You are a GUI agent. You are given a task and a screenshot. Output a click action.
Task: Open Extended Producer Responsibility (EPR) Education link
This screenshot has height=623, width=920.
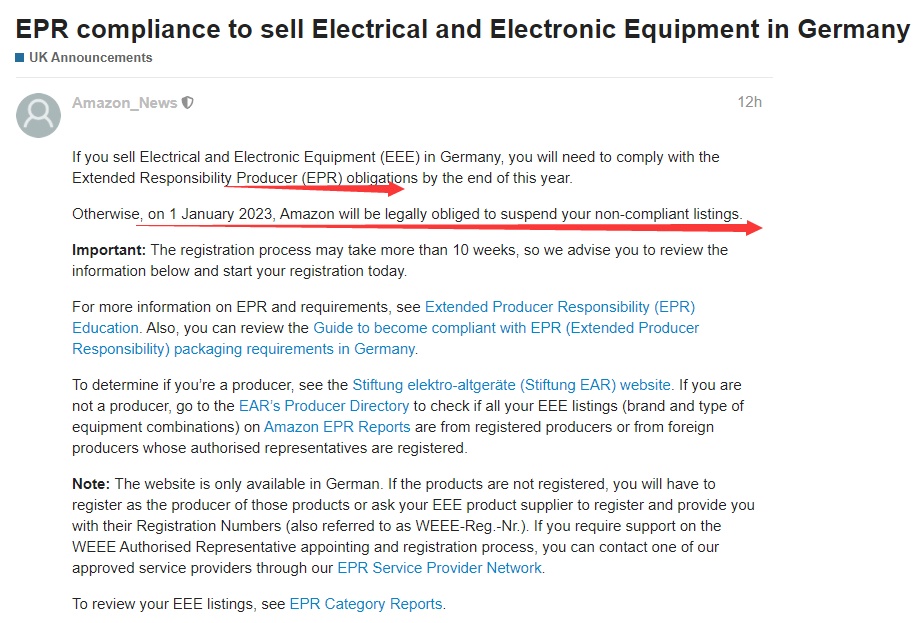tap(560, 307)
